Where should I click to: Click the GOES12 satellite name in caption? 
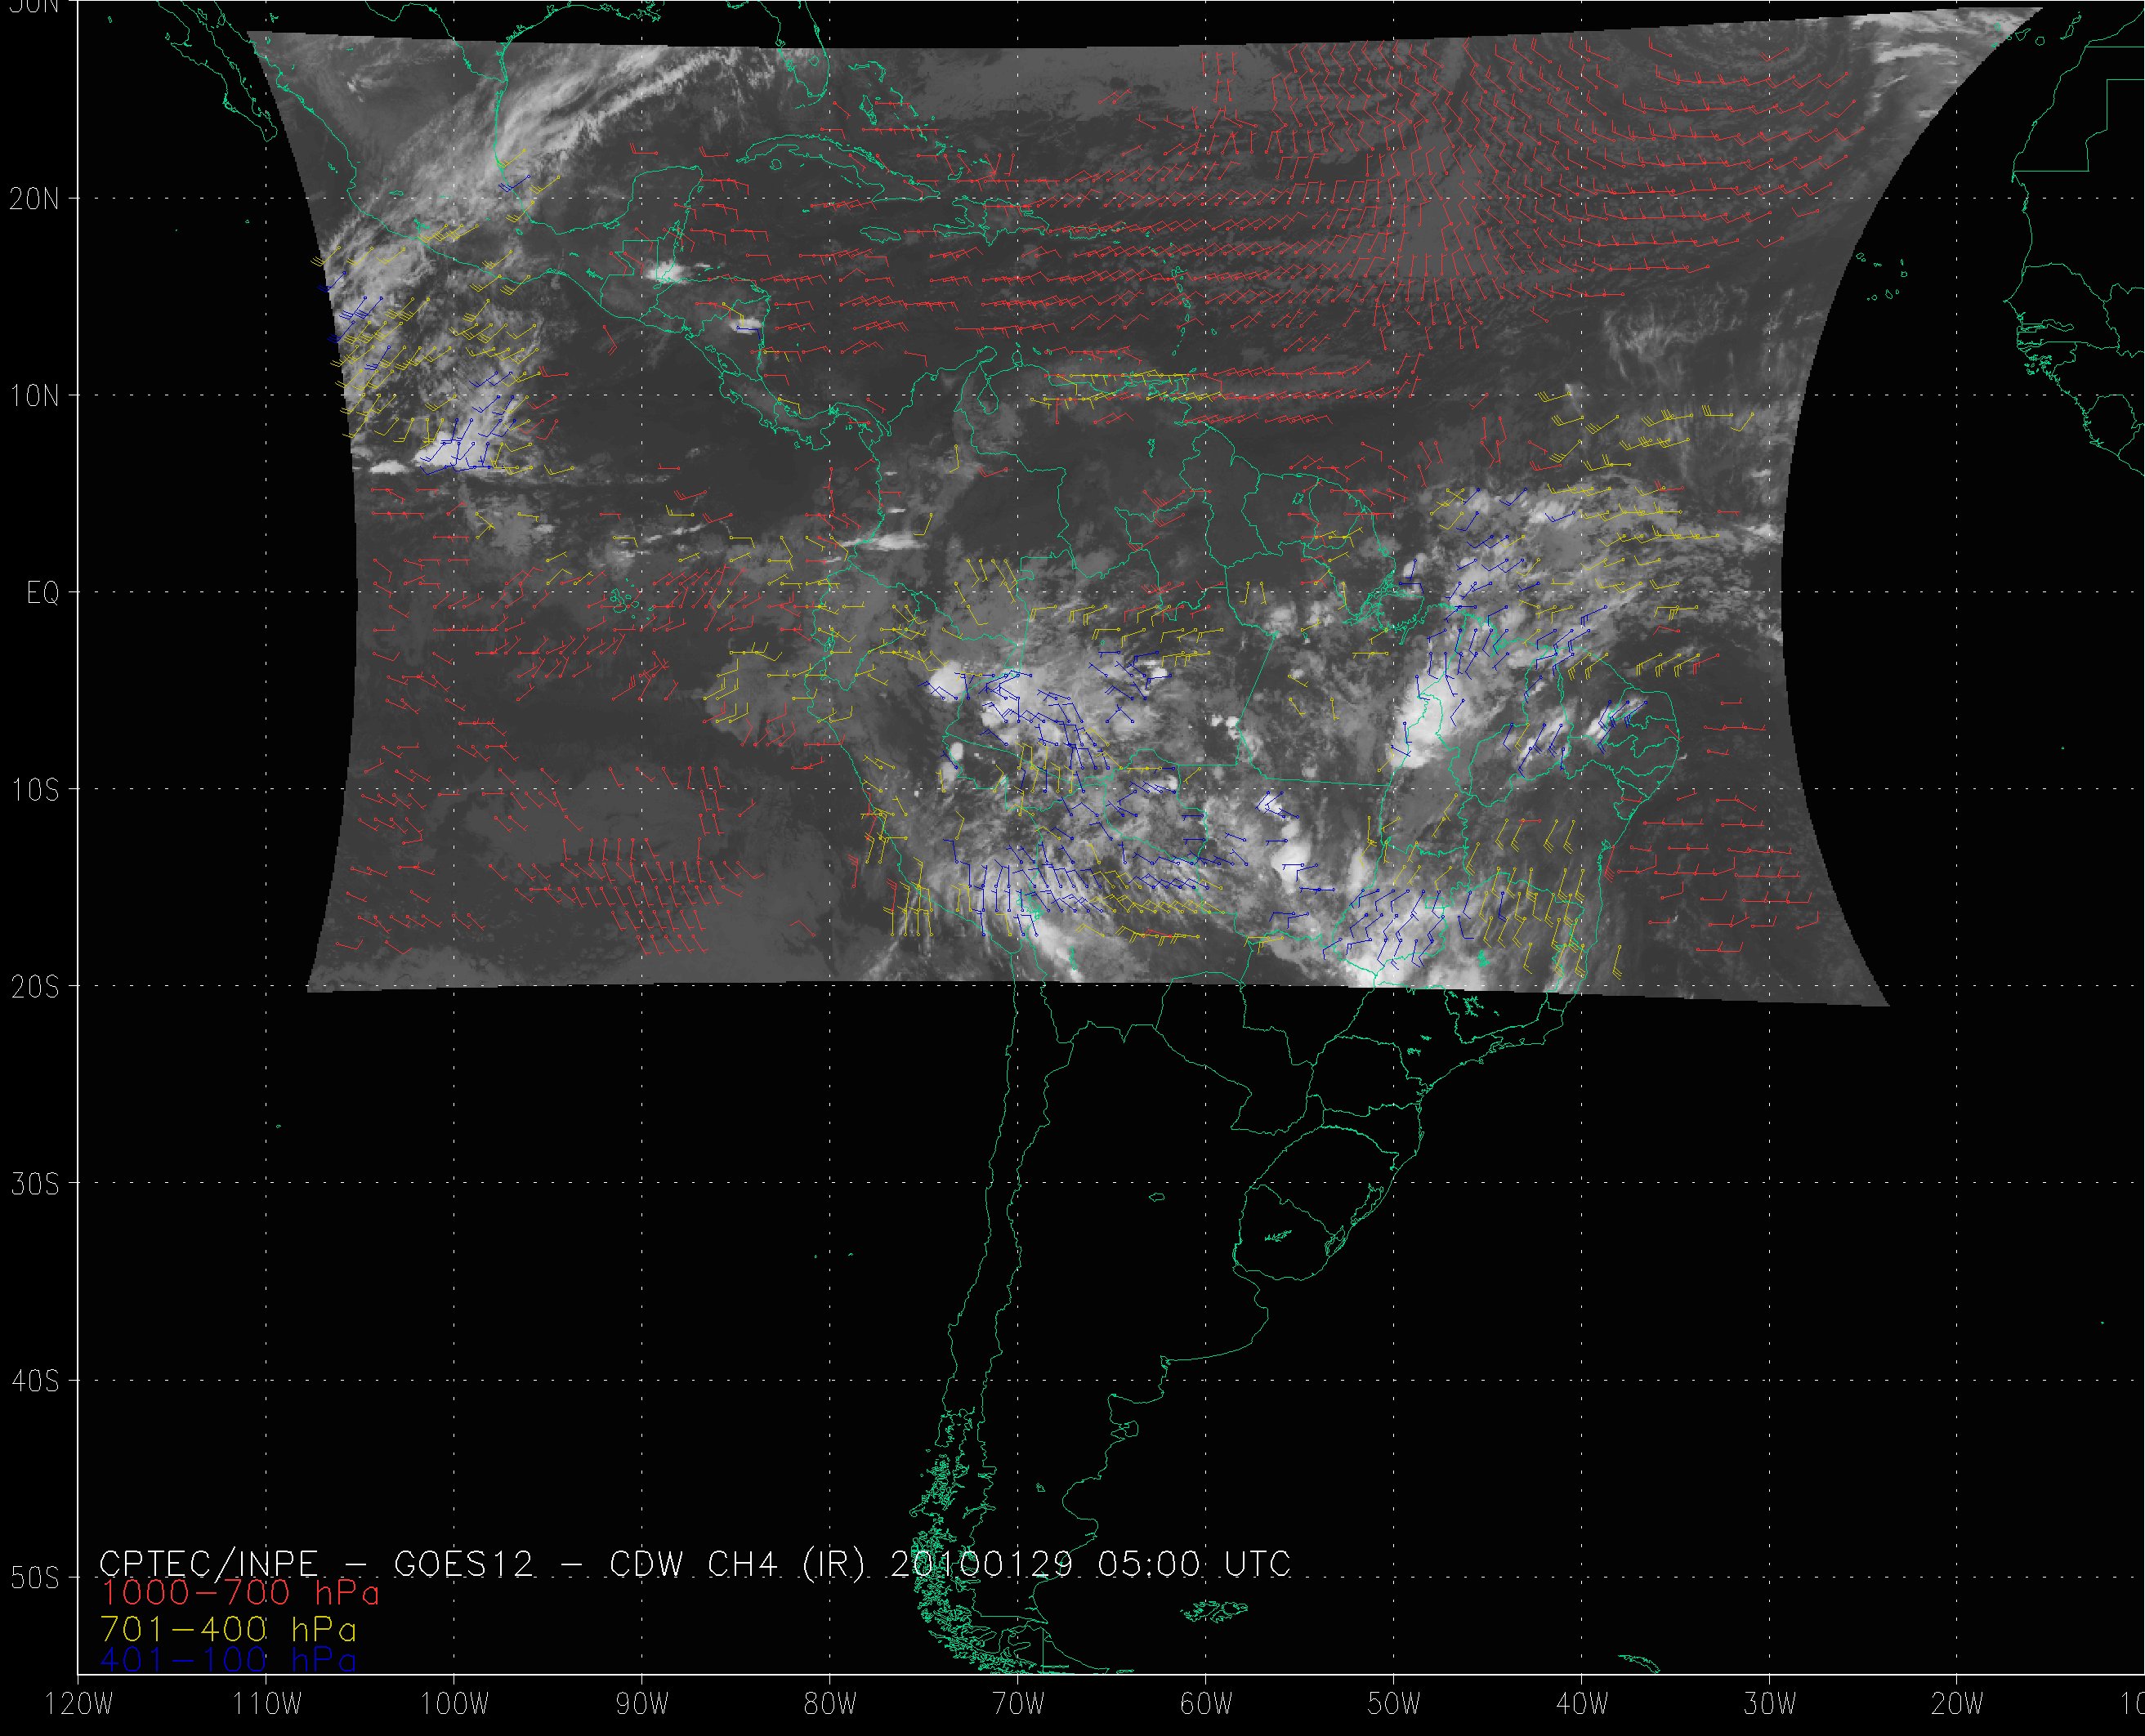[464, 1564]
